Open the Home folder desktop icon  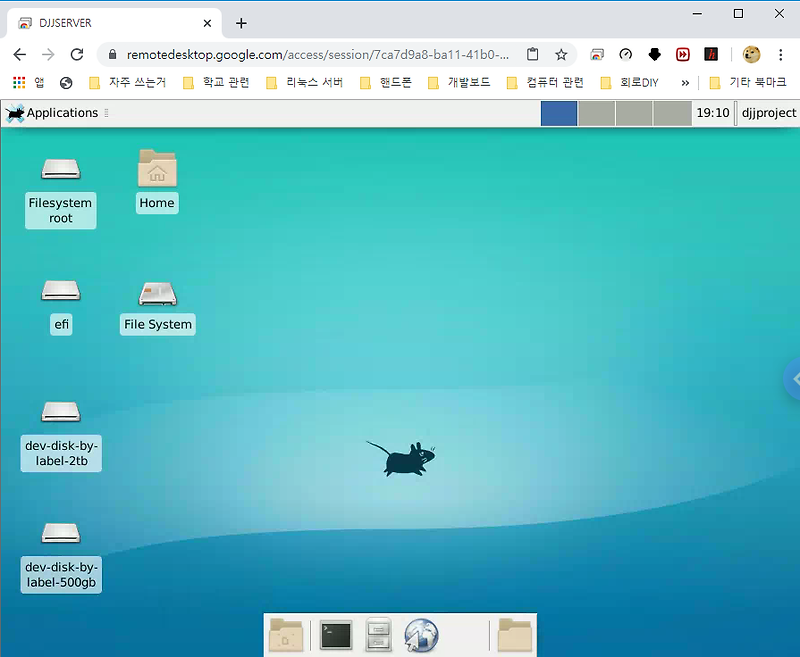coord(157,168)
